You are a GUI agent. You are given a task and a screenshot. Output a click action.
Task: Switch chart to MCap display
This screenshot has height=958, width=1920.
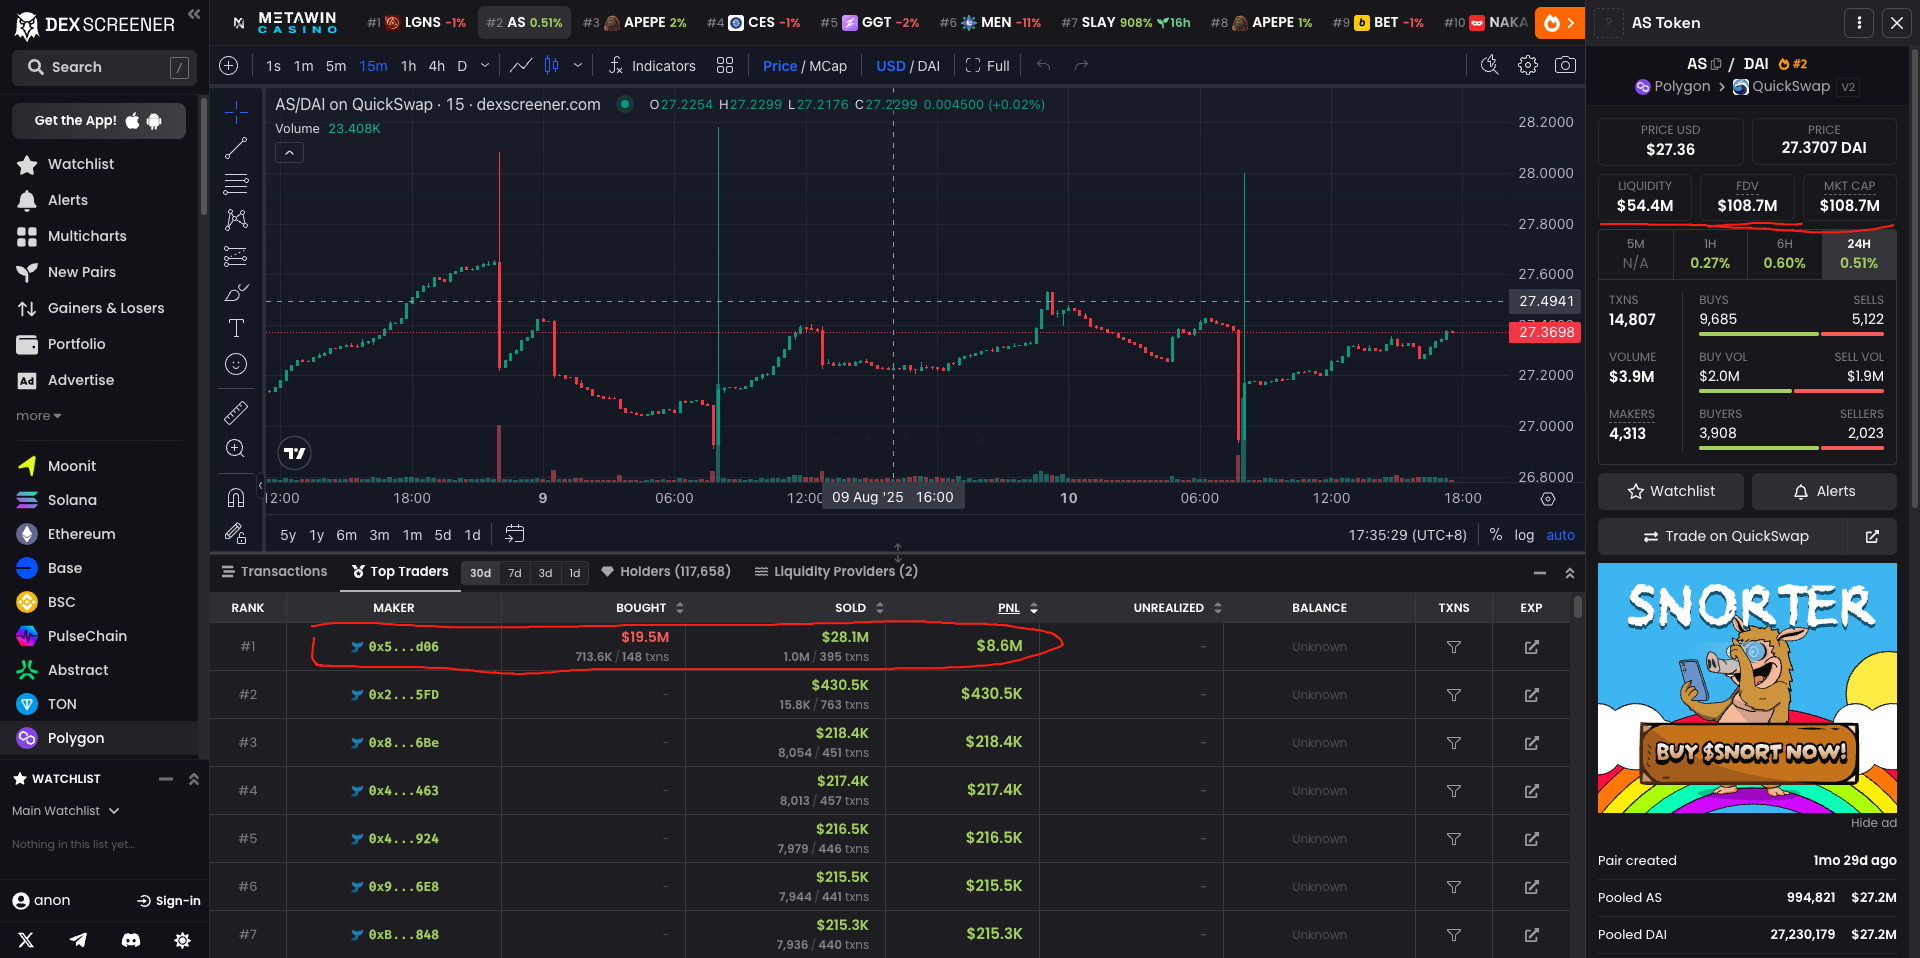tap(828, 66)
